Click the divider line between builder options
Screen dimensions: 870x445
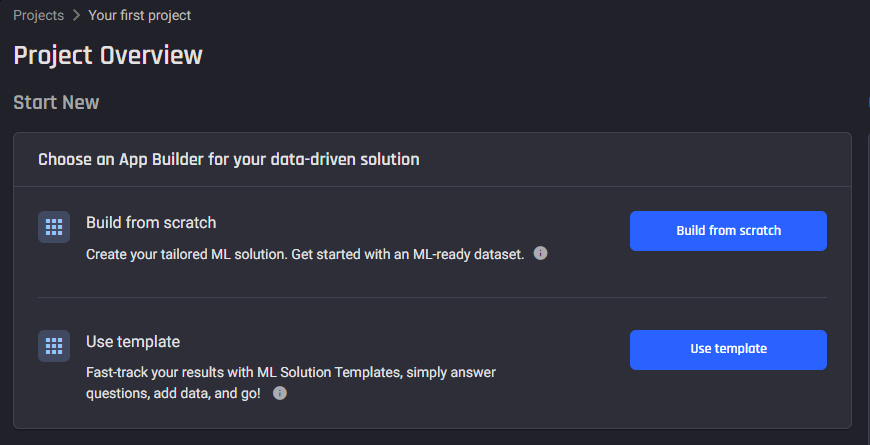(x=432, y=297)
